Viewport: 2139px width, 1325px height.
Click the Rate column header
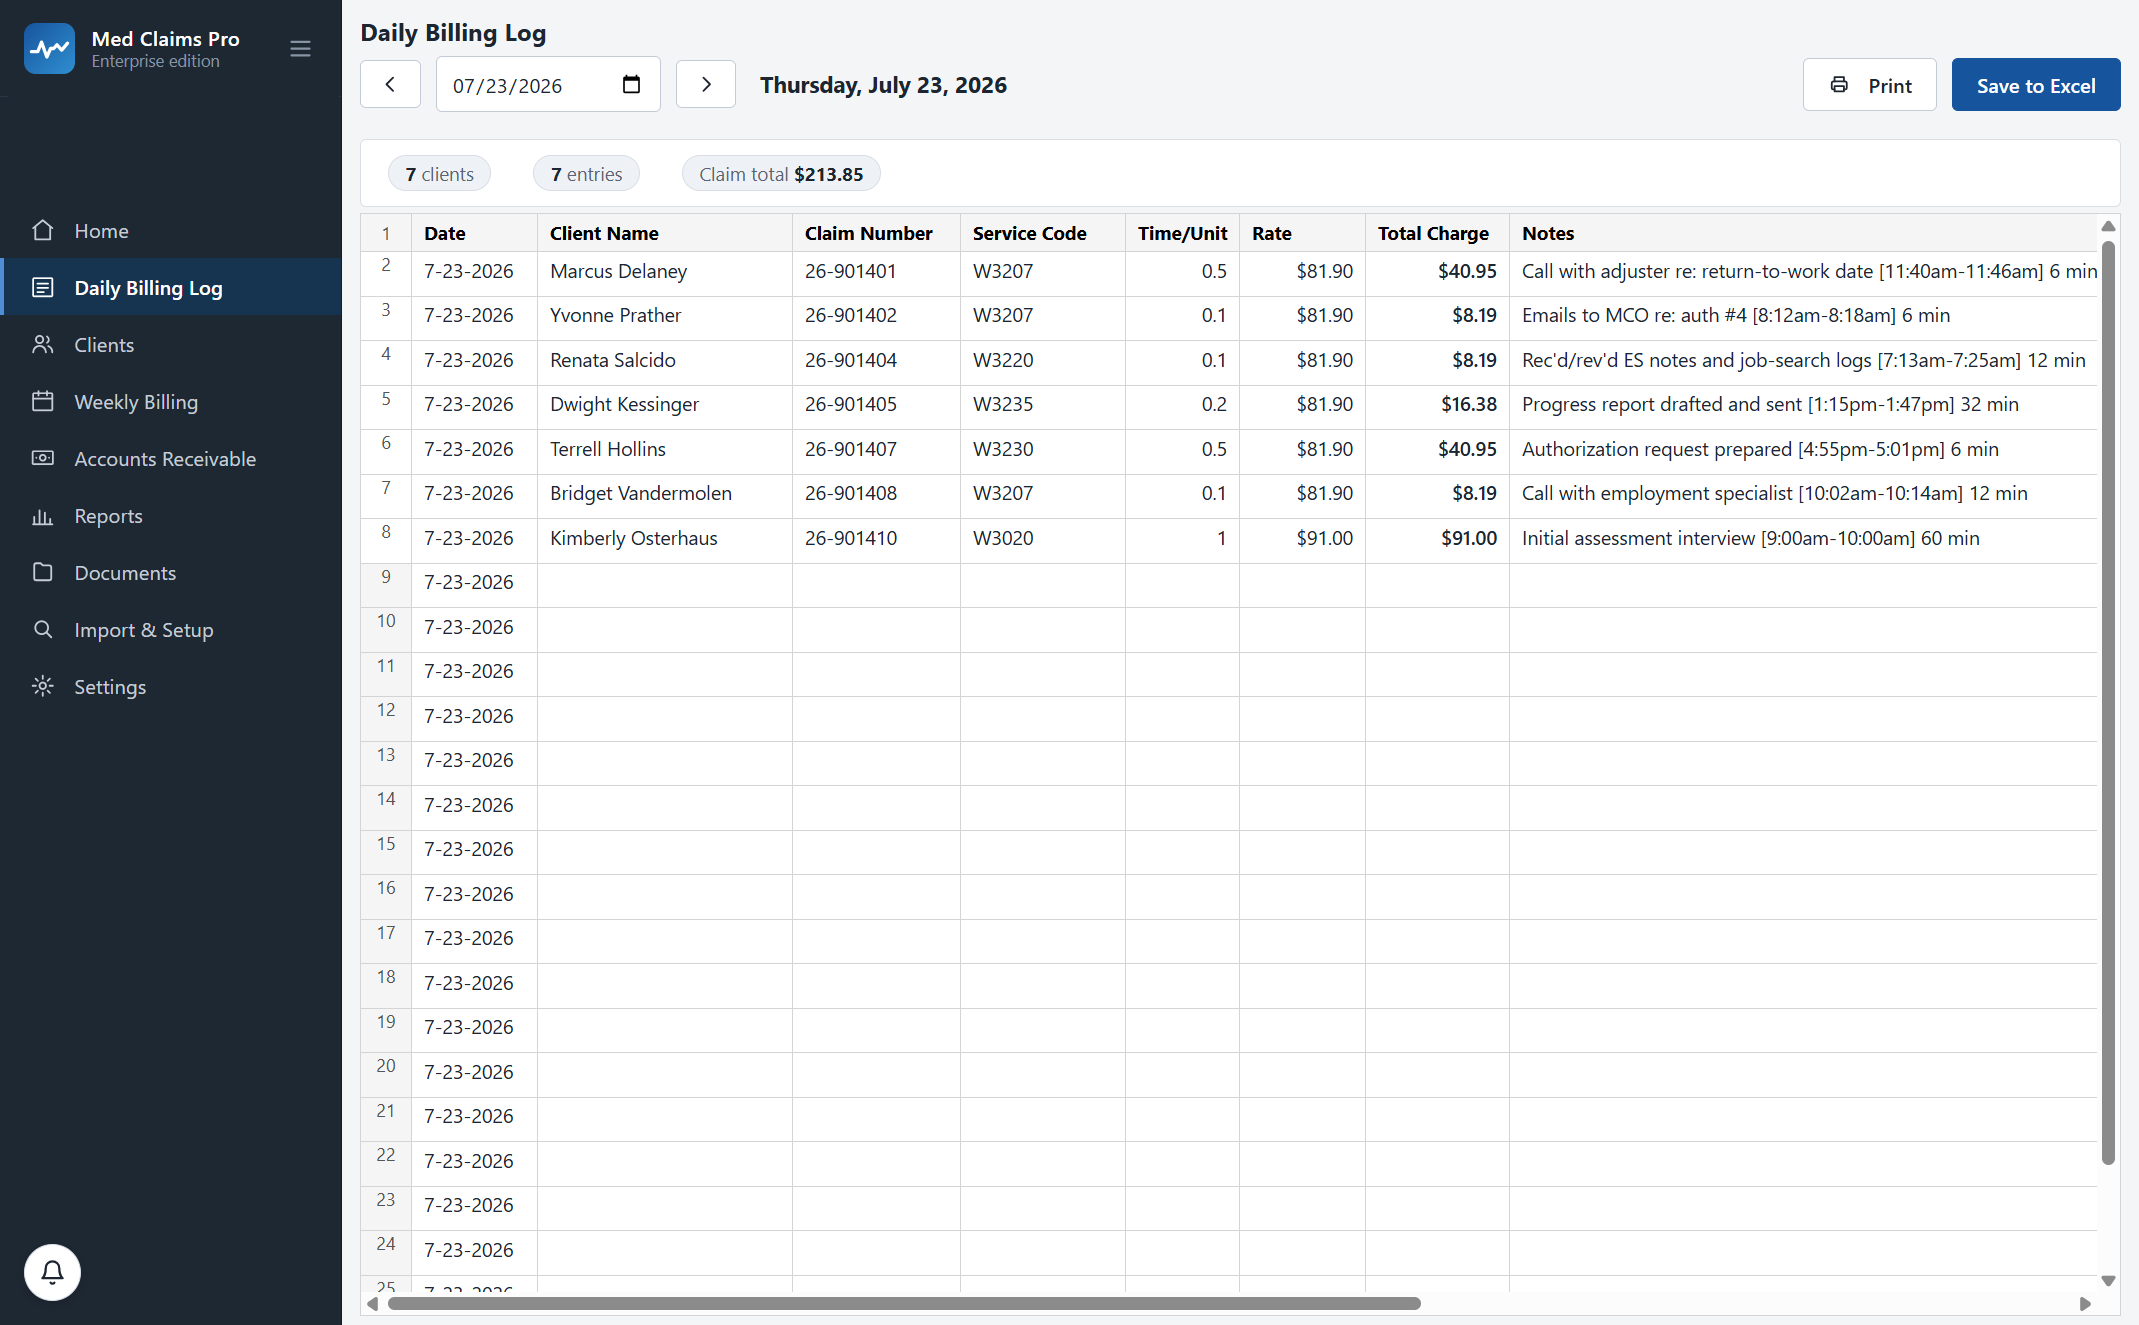coord(1303,233)
